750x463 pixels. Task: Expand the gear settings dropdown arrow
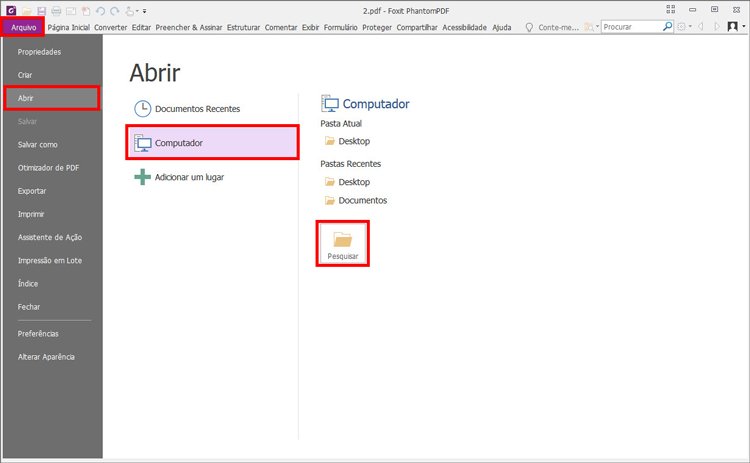690,27
